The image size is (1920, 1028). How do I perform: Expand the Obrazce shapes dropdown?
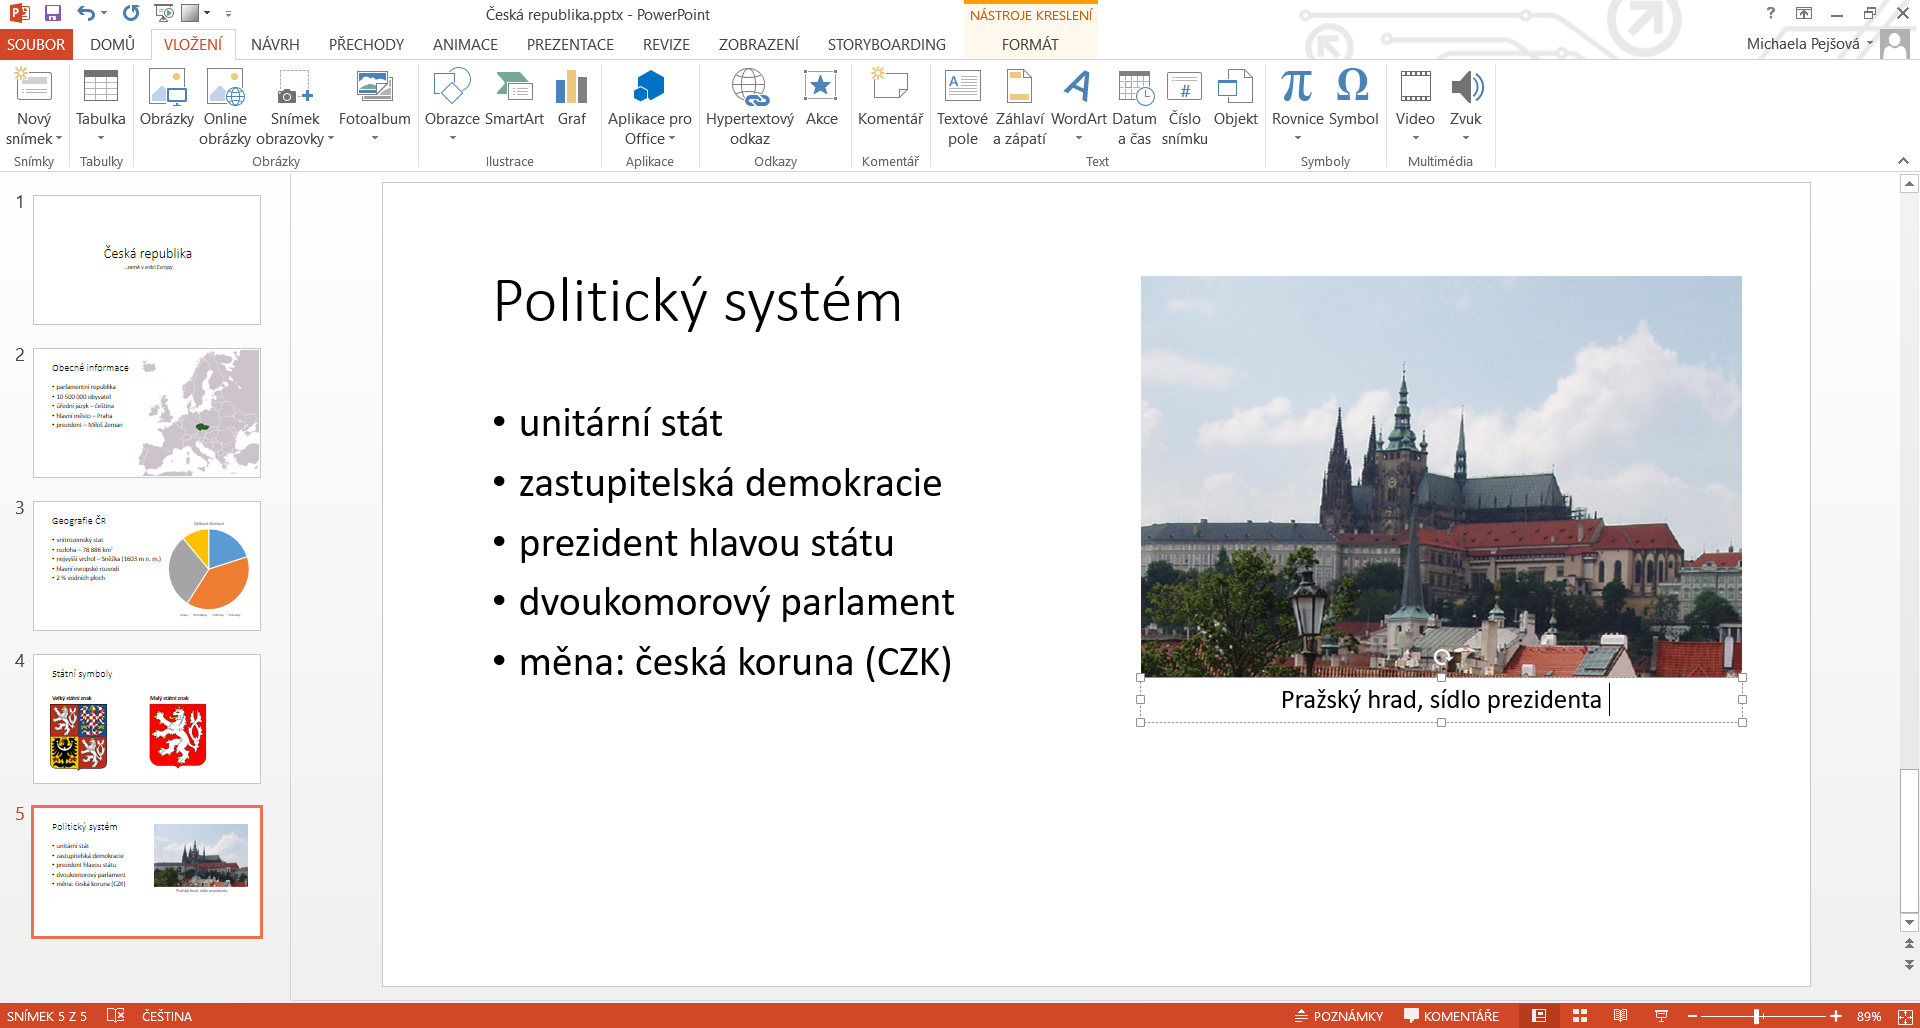[x=452, y=138]
